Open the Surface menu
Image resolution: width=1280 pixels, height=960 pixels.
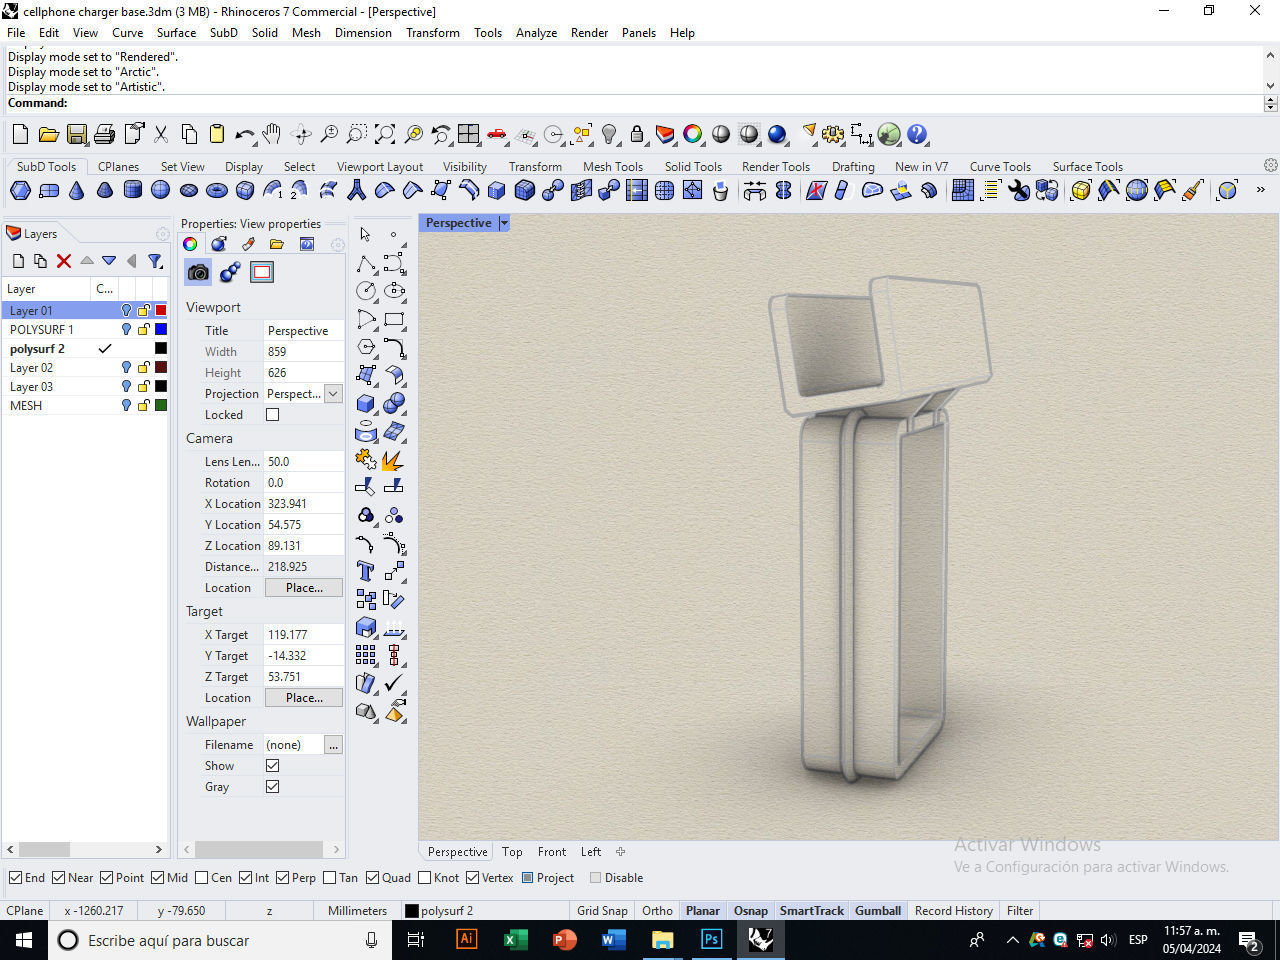[176, 33]
